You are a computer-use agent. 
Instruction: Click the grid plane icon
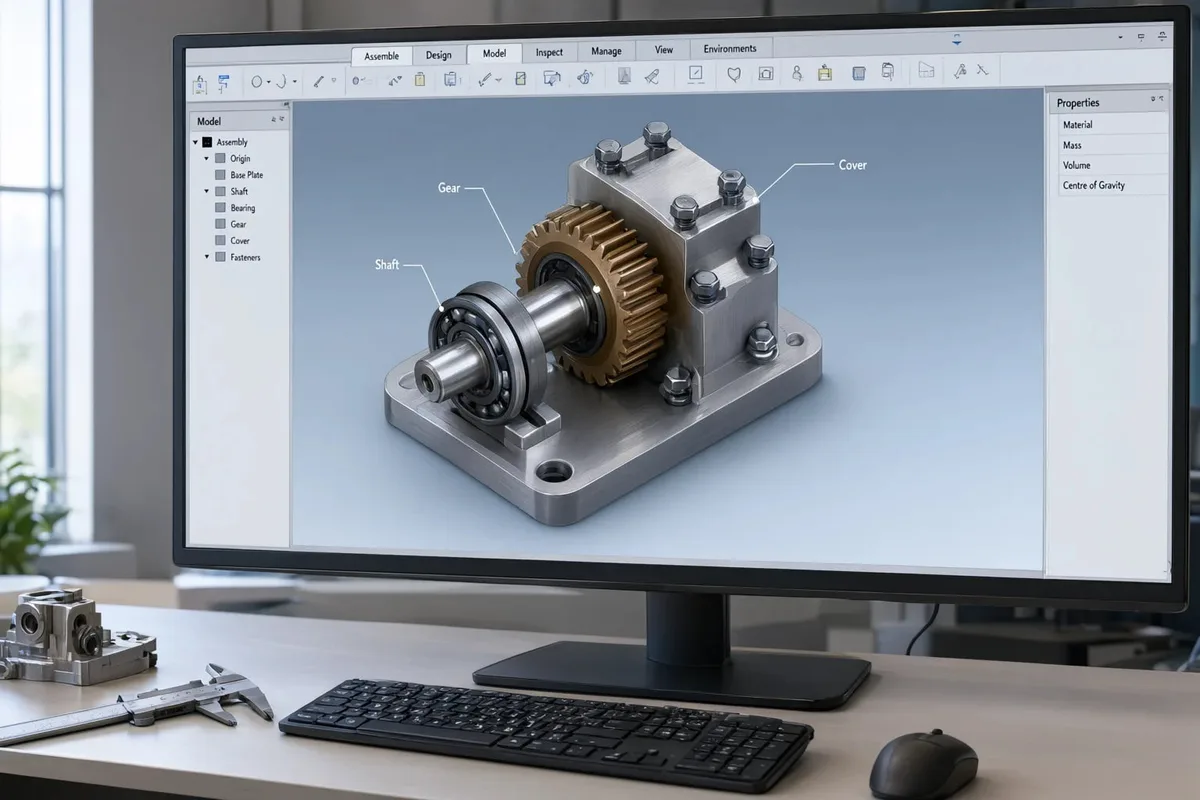pos(926,70)
